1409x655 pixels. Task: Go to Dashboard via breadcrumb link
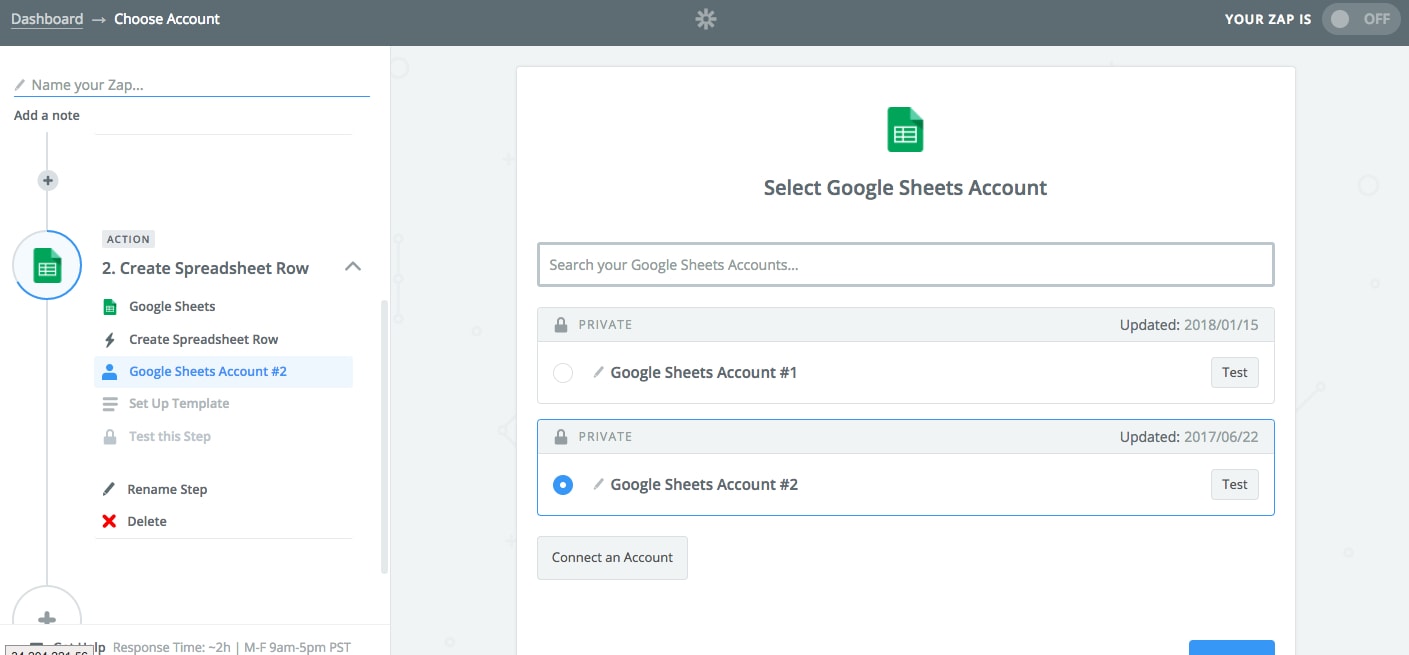click(47, 19)
